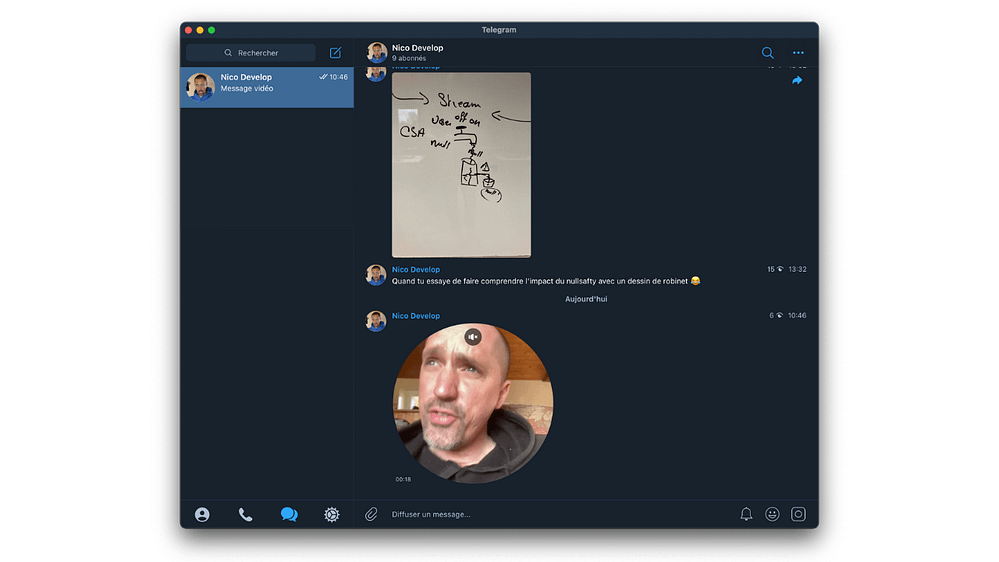This screenshot has width=999, height=562.
Task: Click the Message vidéo preview text
Action: [x=247, y=89]
